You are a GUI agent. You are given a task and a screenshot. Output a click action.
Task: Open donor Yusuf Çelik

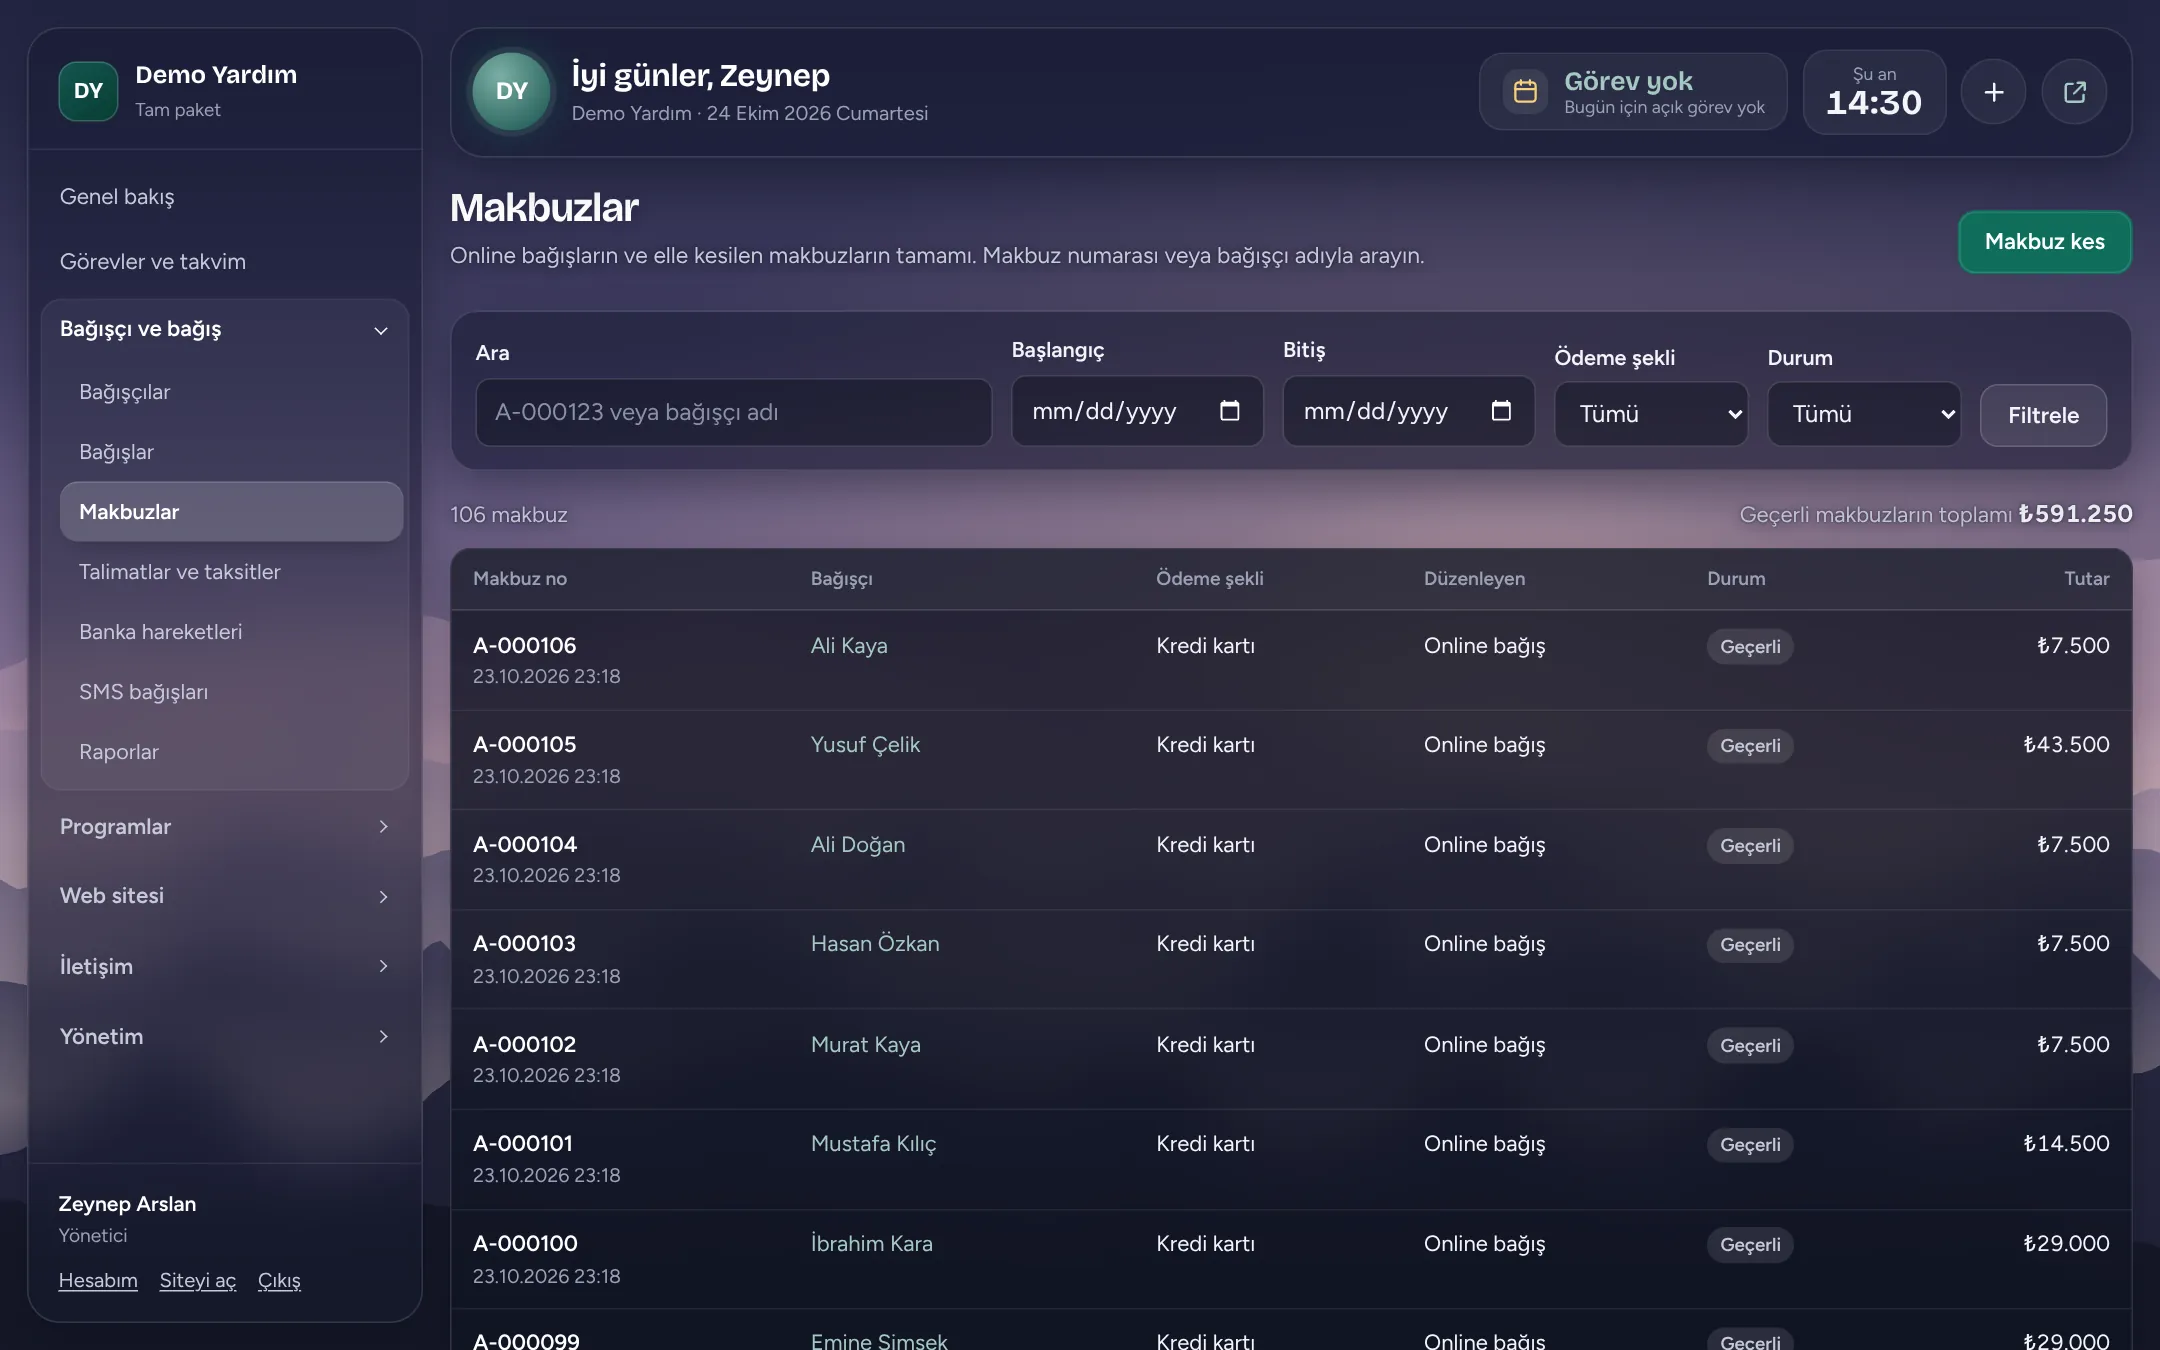point(865,745)
